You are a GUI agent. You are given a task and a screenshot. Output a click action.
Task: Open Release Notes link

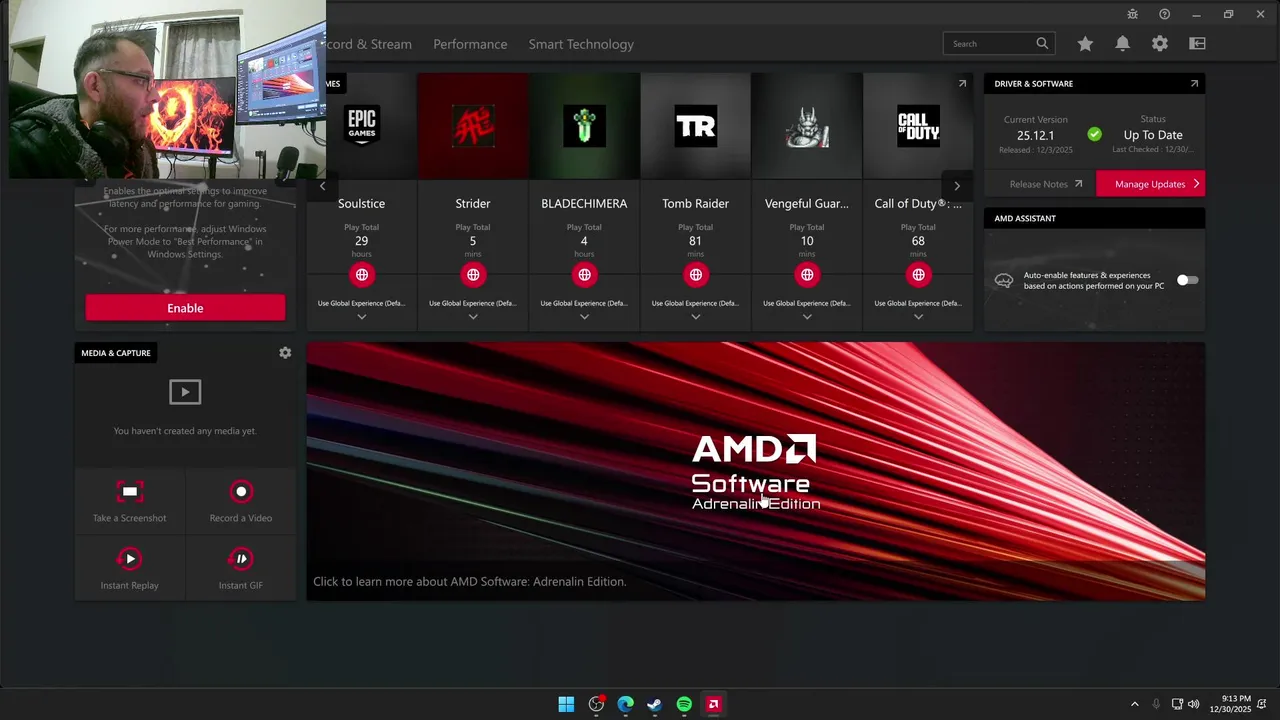click(x=1045, y=184)
